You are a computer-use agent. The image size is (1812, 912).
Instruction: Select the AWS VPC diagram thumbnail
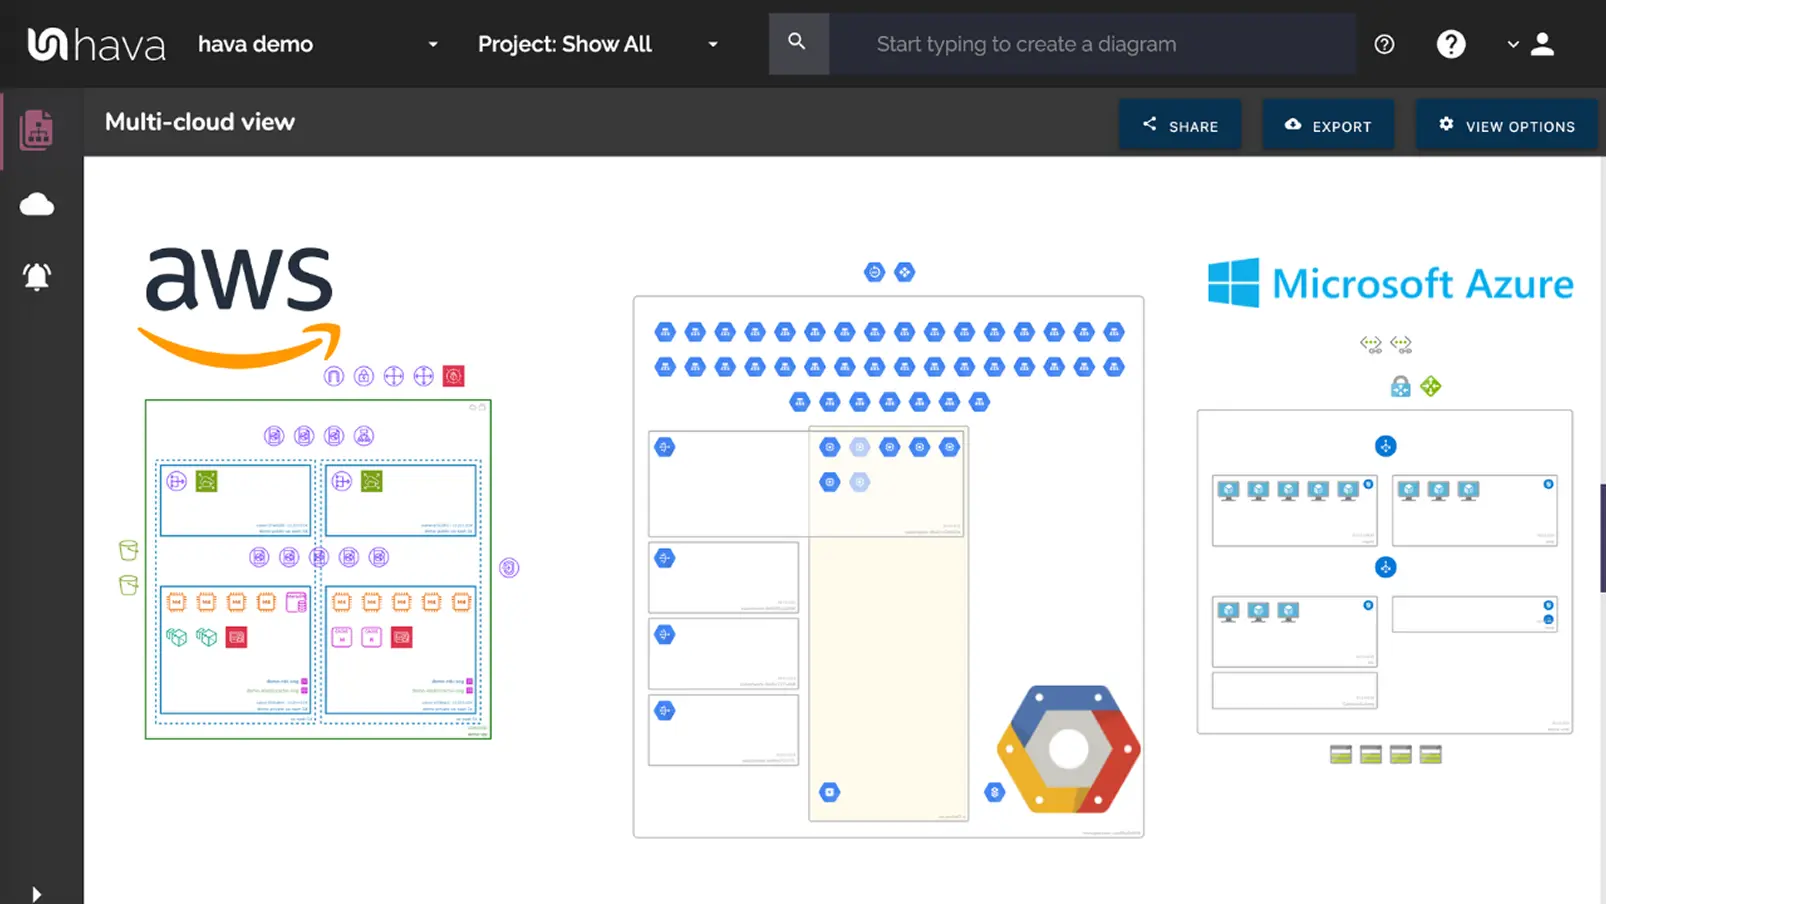pyautogui.click(x=318, y=569)
